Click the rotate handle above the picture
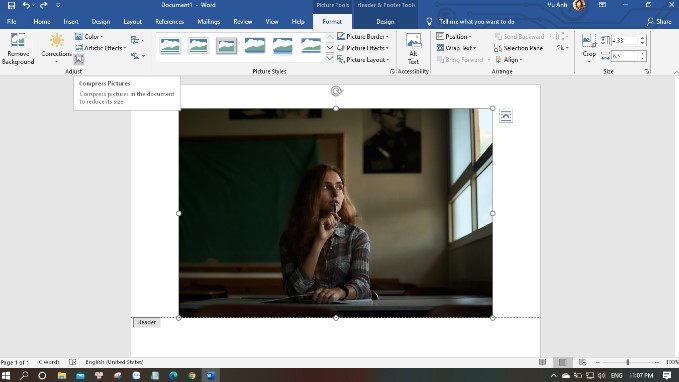 336,91
